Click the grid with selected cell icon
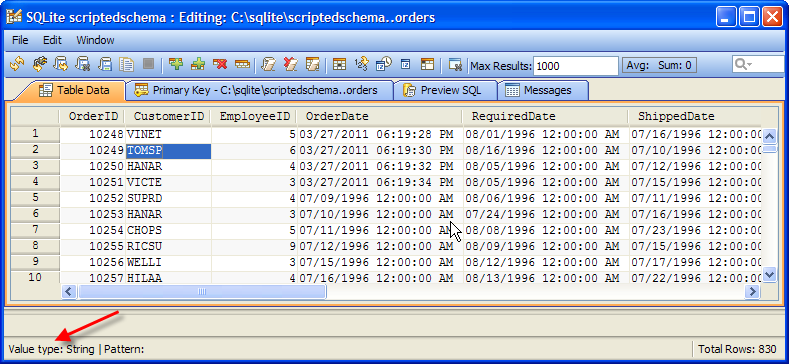This screenshot has height=364, width=789. tap(340, 64)
